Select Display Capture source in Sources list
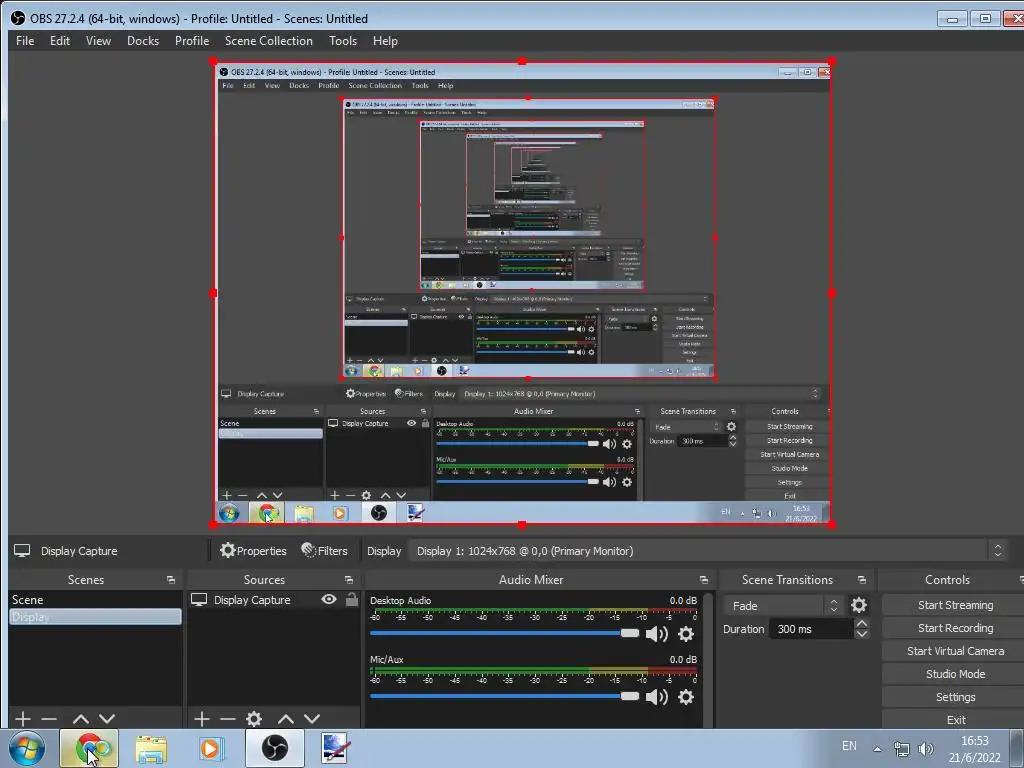The image size is (1024, 768). click(x=252, y=600)
